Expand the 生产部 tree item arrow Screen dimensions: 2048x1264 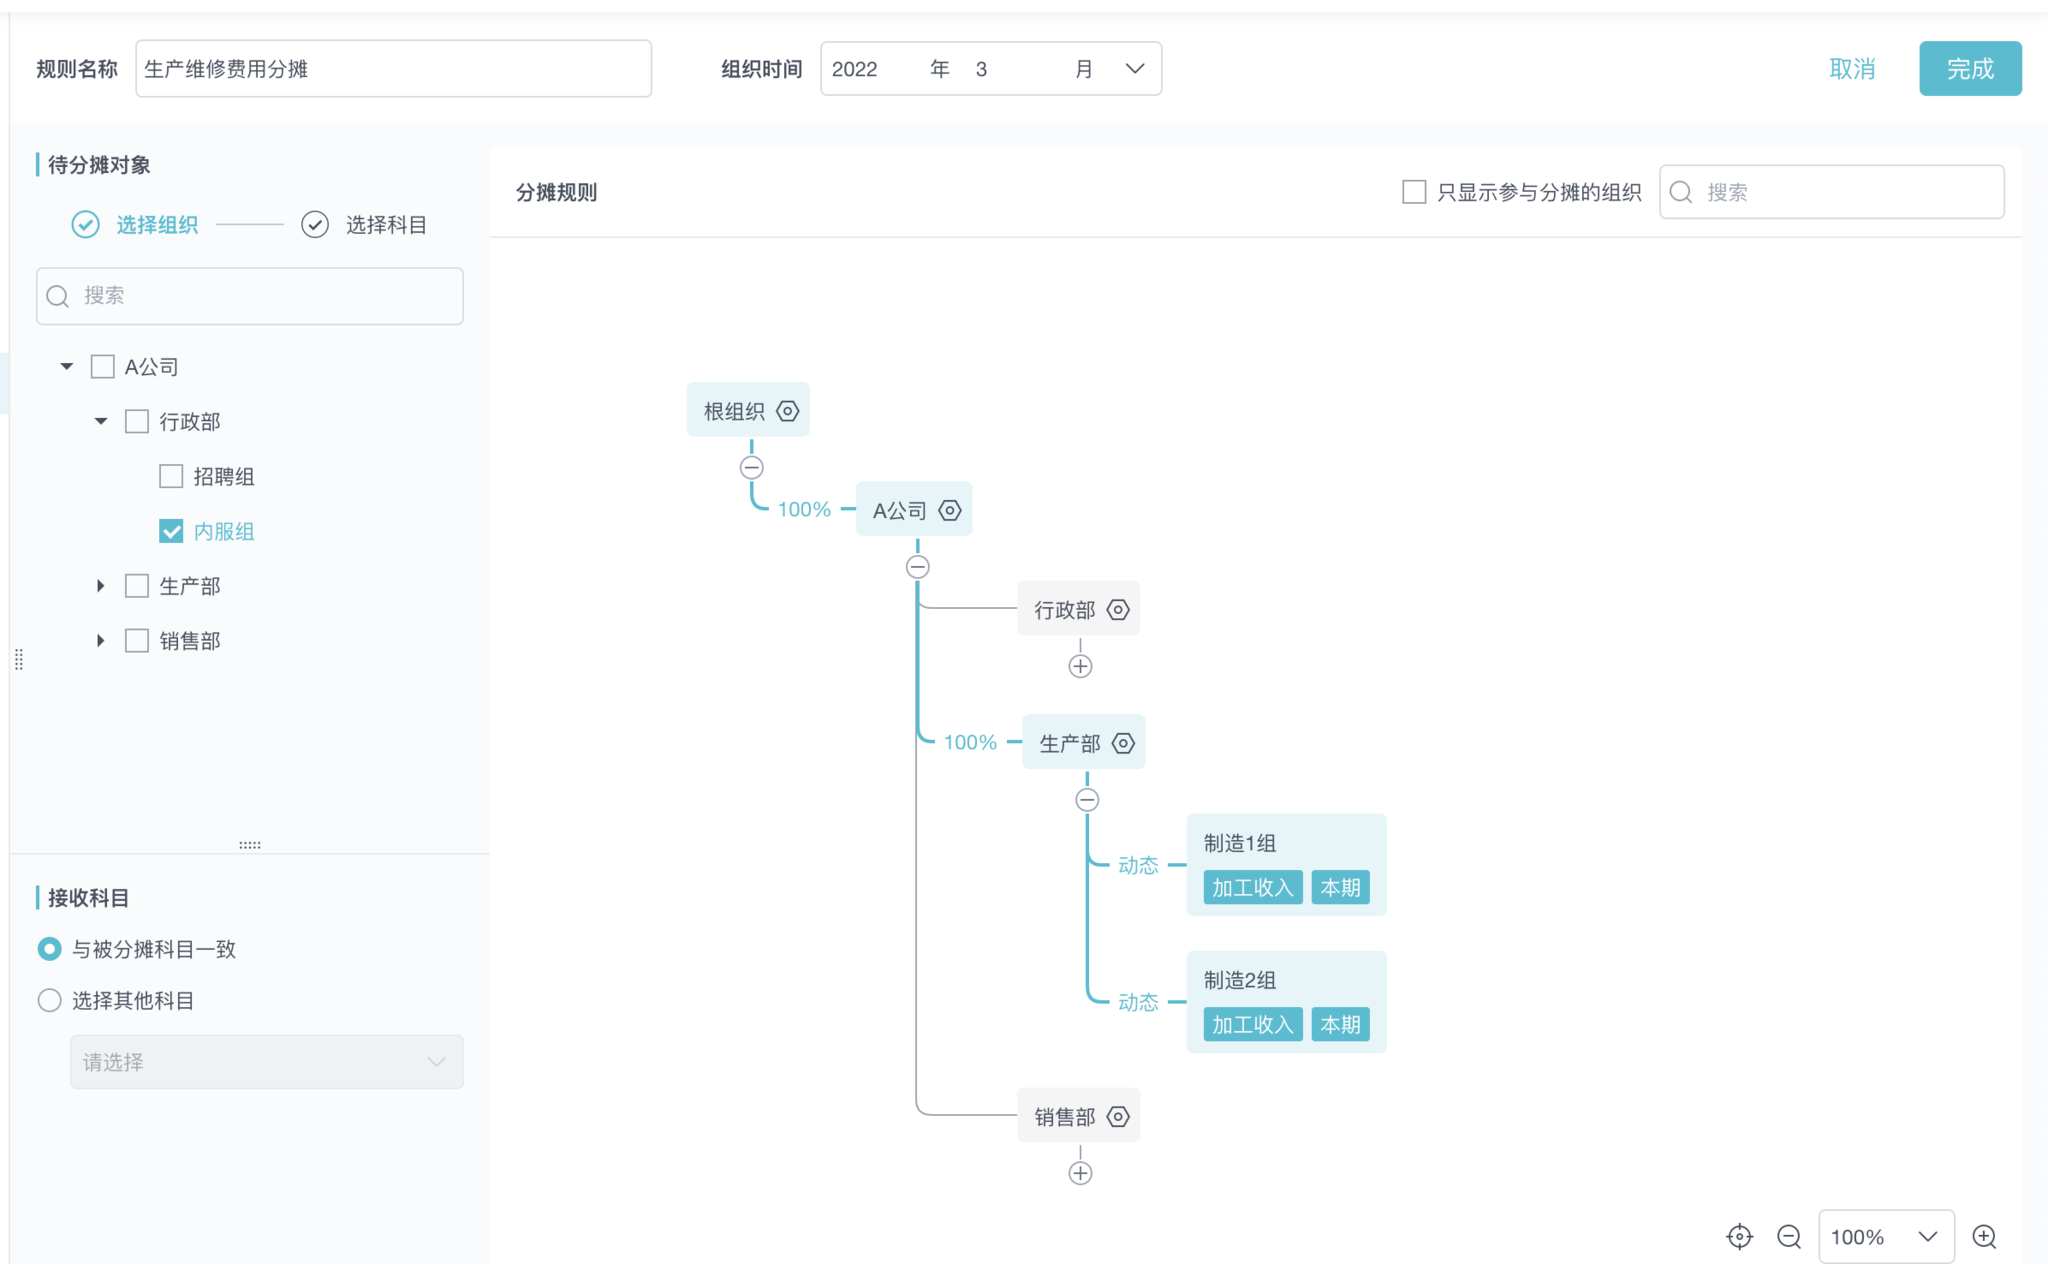point(100,586)
